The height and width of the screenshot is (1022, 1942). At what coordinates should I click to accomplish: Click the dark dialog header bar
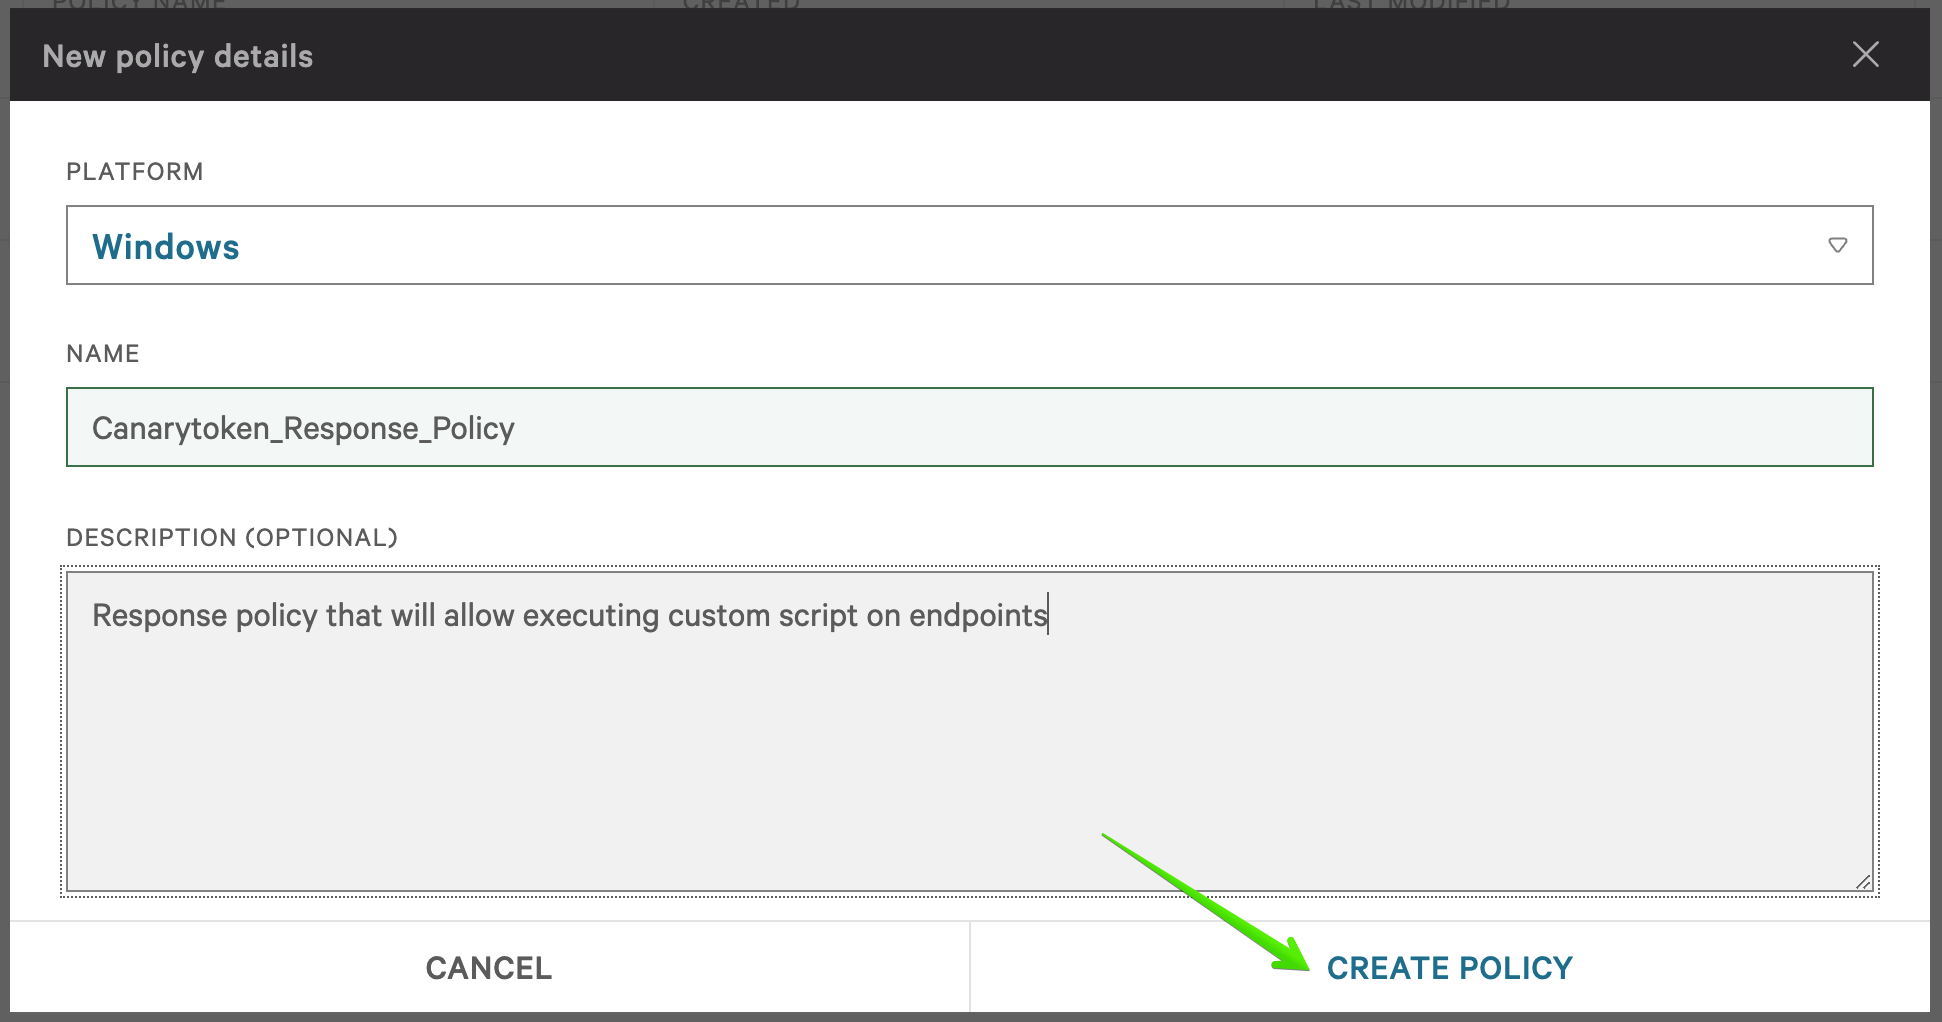pos(1000,55)
